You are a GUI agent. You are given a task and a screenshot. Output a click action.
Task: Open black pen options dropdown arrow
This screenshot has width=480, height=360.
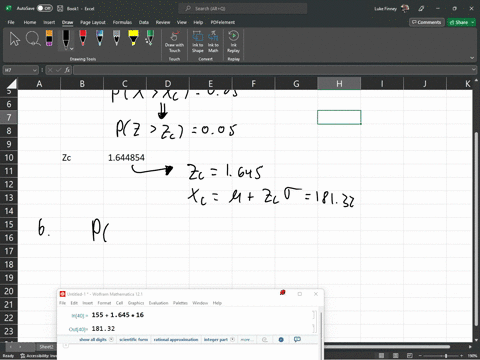pos(72,49)
